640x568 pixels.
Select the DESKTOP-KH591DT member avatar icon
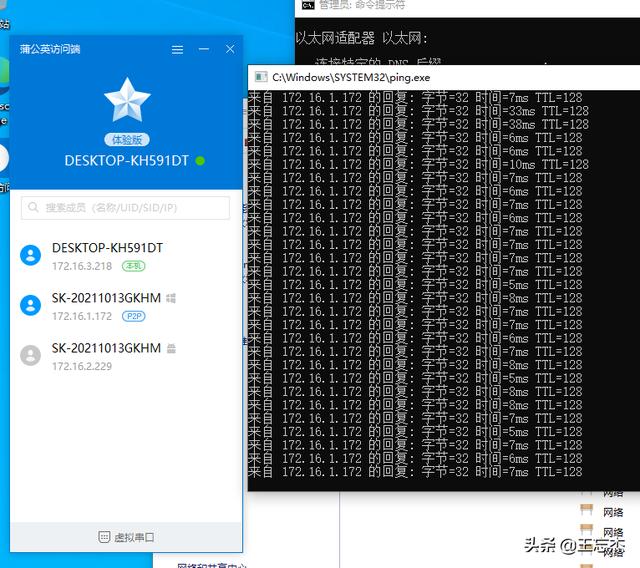31,255
